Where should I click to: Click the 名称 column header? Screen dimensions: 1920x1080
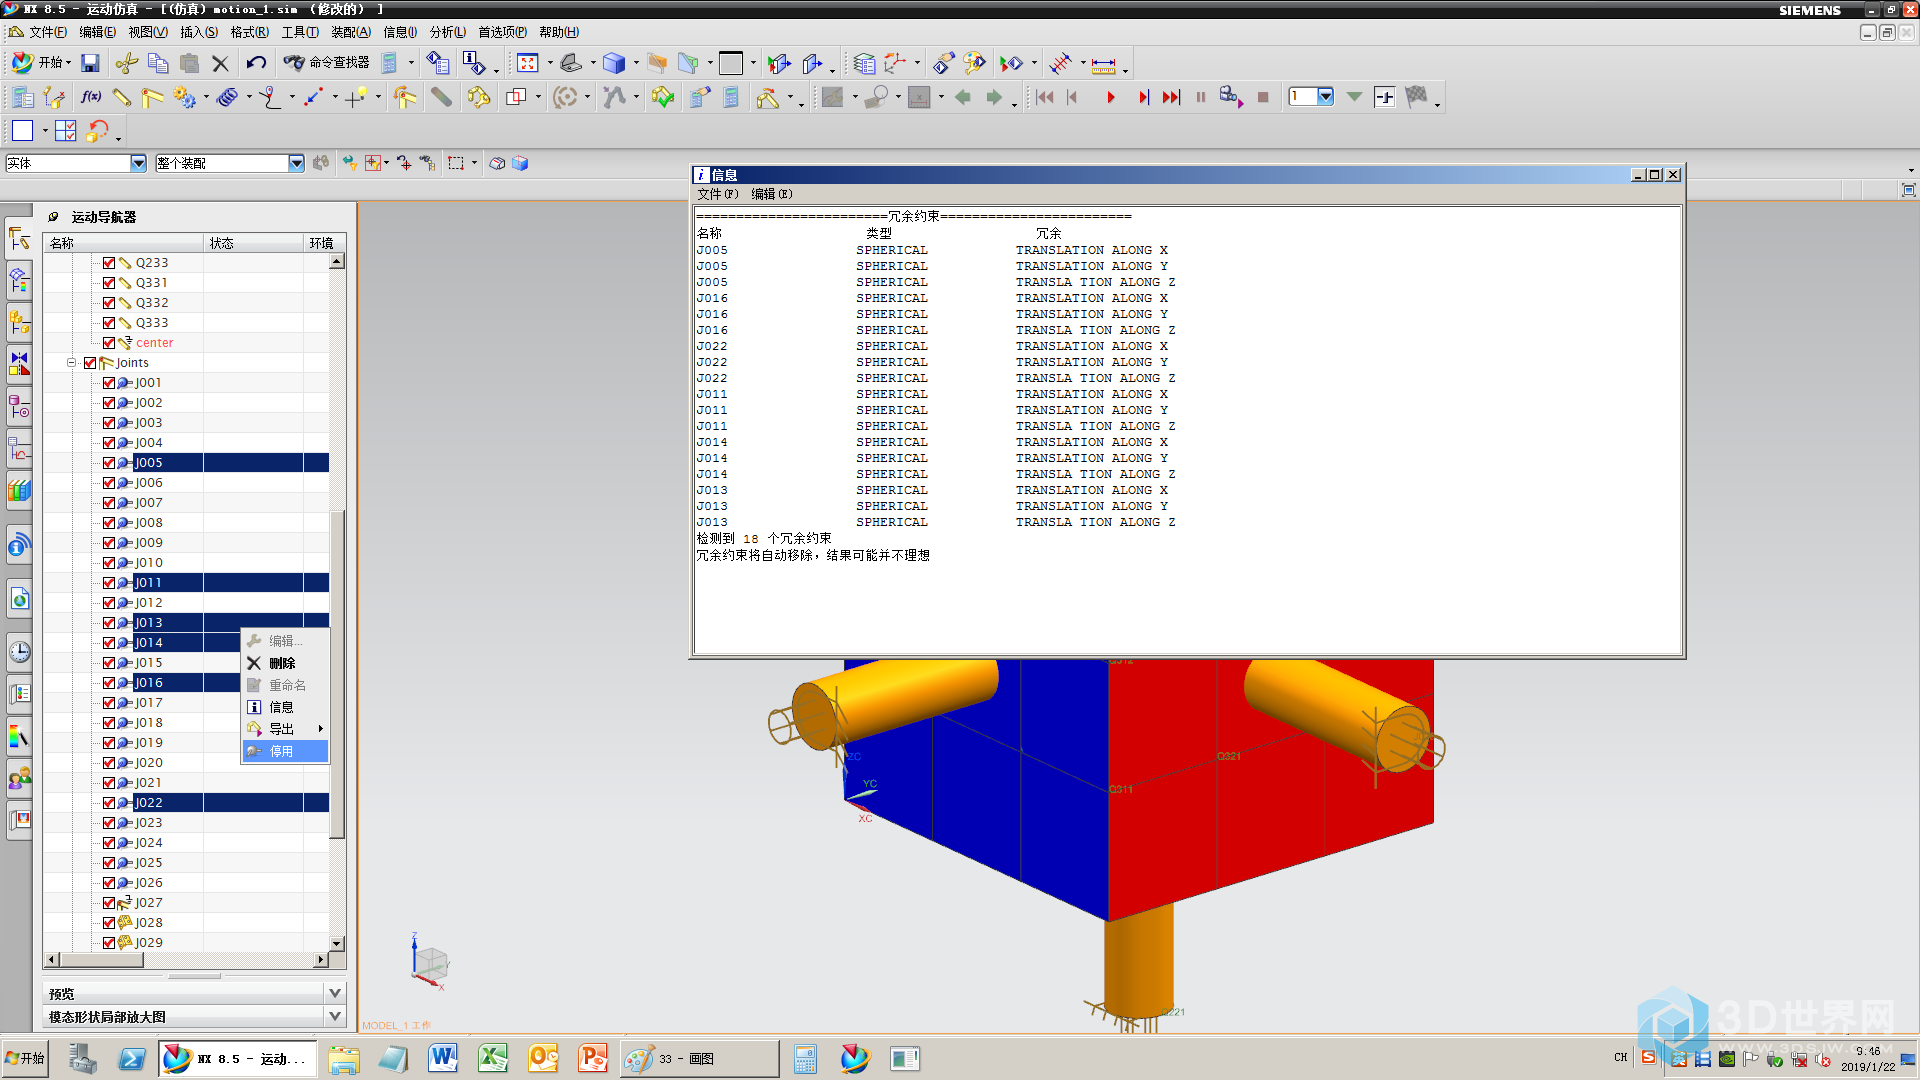(x=124, y=243)
